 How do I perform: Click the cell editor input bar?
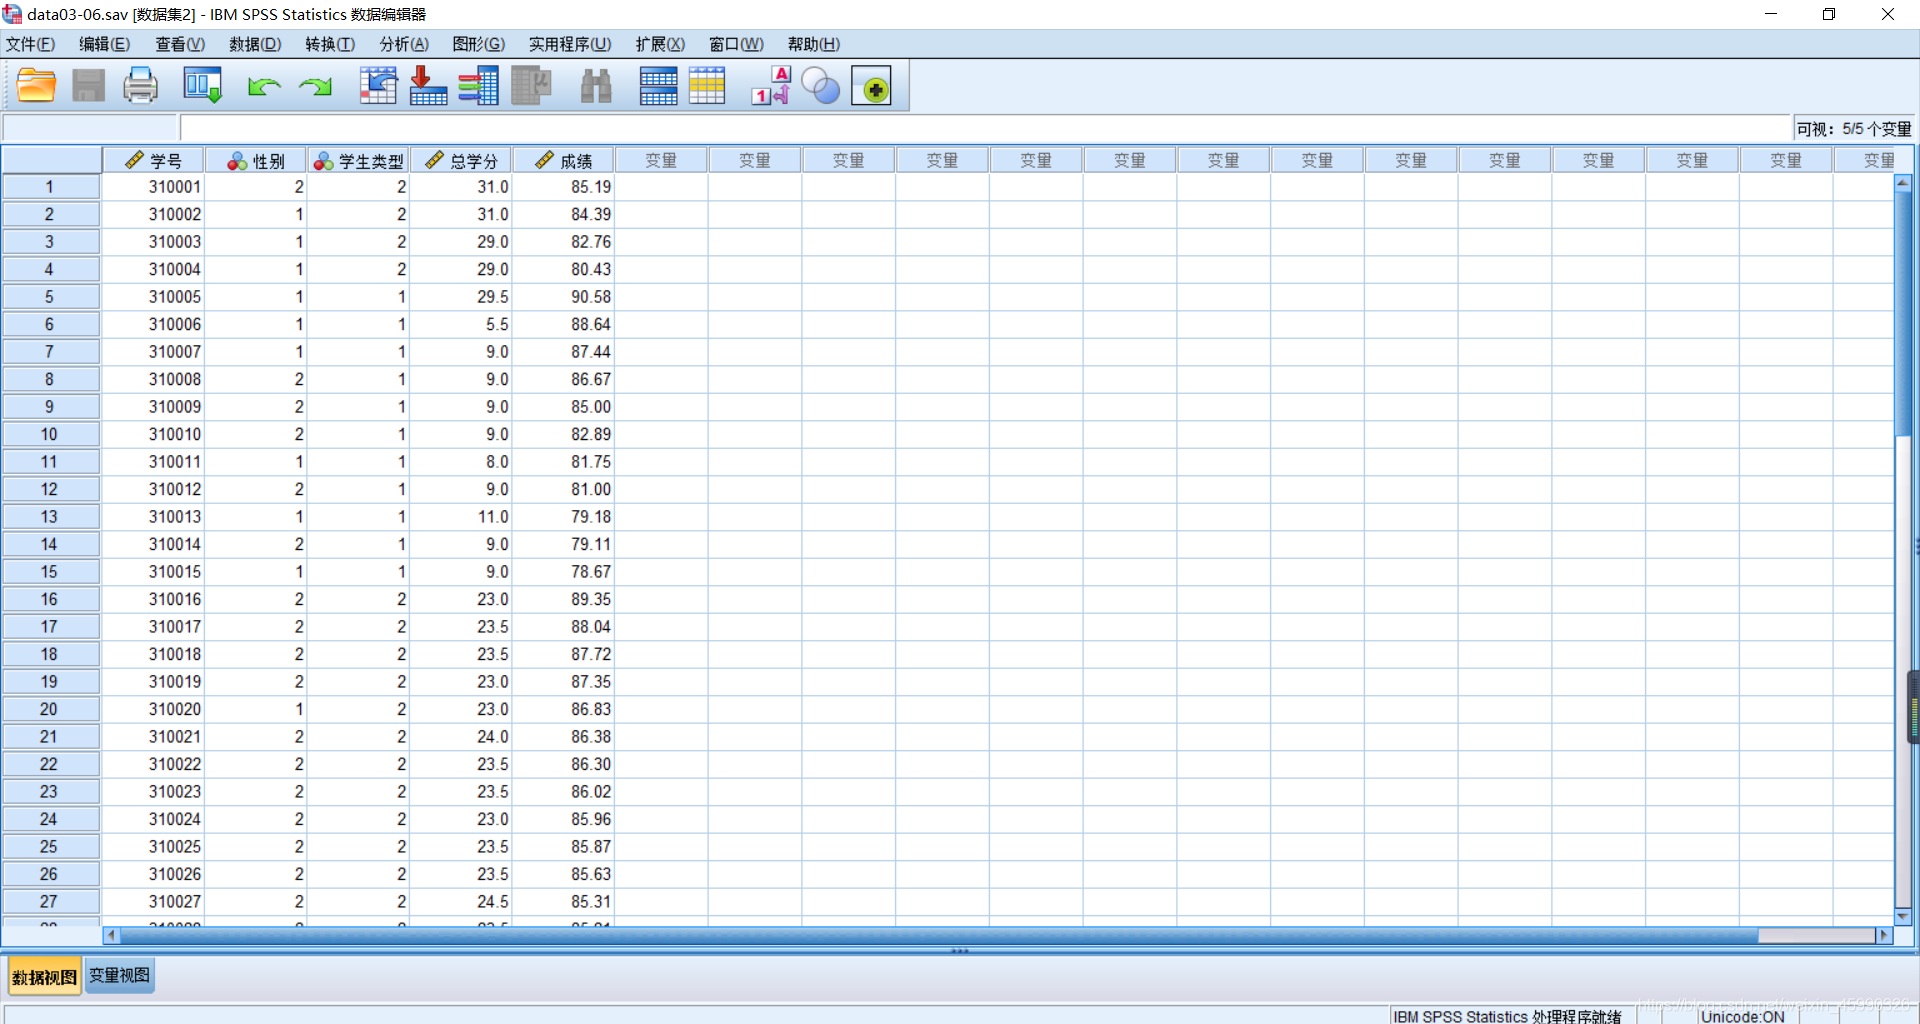[x=985, y=128]
